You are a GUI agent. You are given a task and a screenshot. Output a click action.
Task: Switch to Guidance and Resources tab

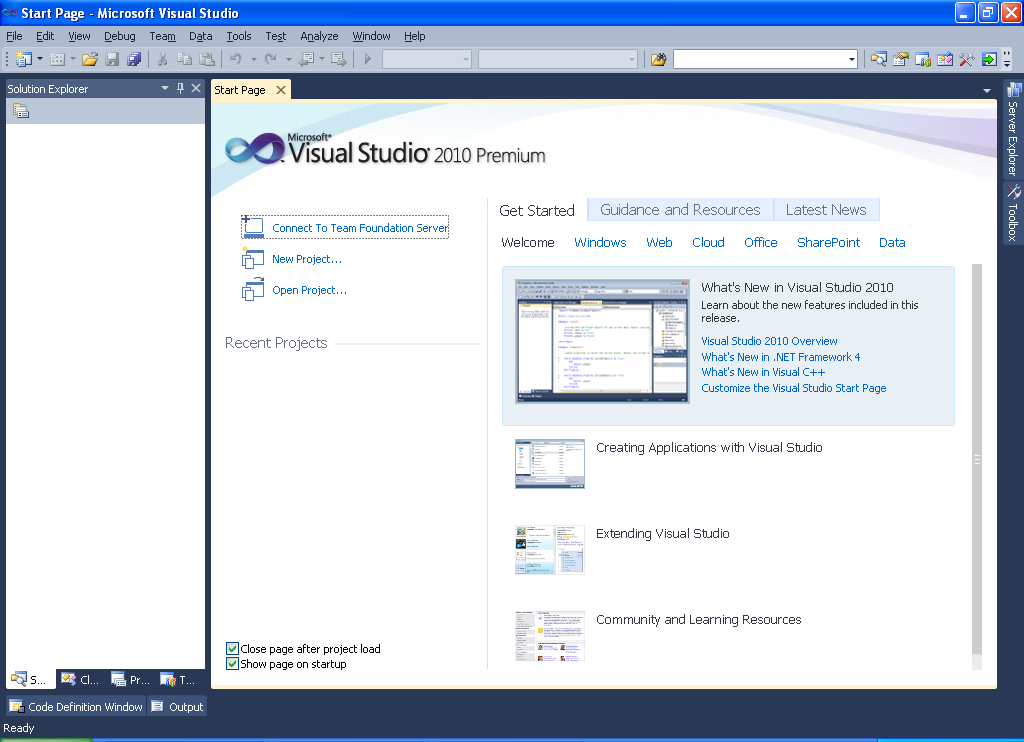(x=680, y=210)
